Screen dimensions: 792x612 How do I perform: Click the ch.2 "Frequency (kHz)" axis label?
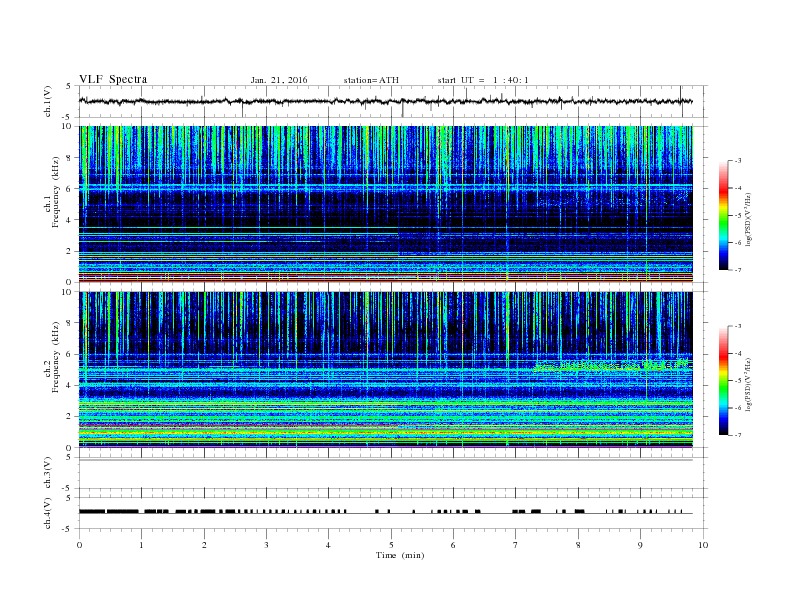(x=56, y=356)
